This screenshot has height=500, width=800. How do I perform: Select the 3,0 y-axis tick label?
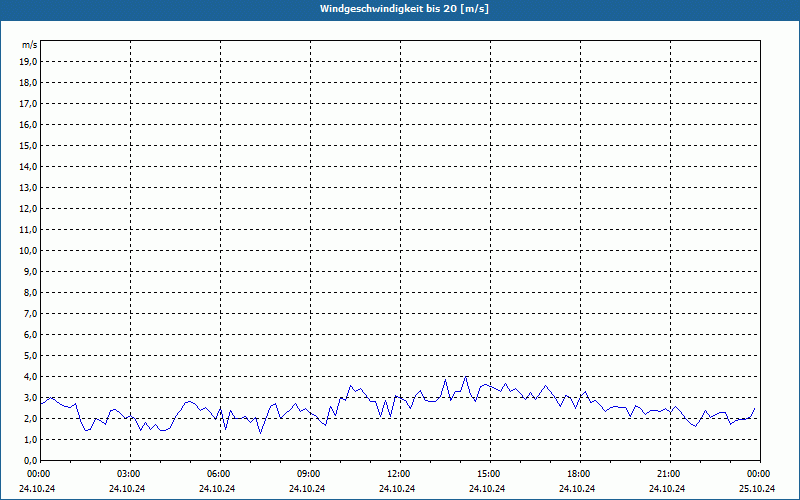(31, 397)
